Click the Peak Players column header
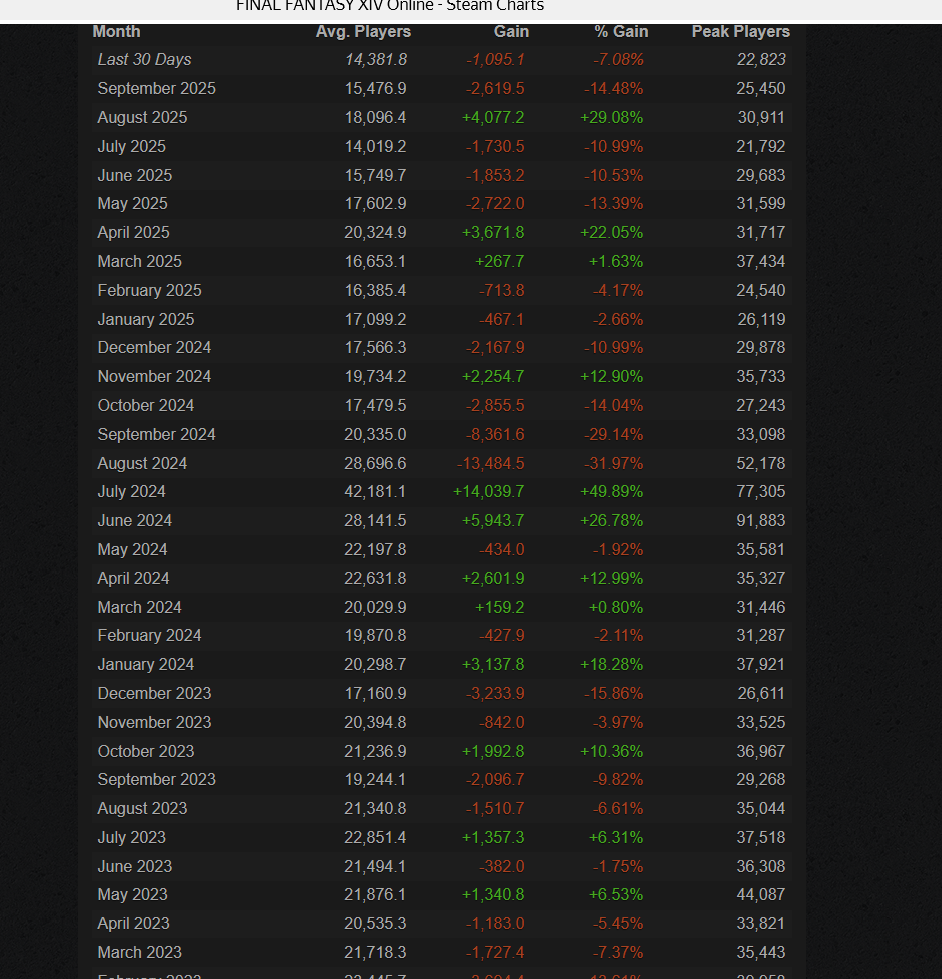The height and width of the screenshot is (979, 942). (x=741, y=32)
